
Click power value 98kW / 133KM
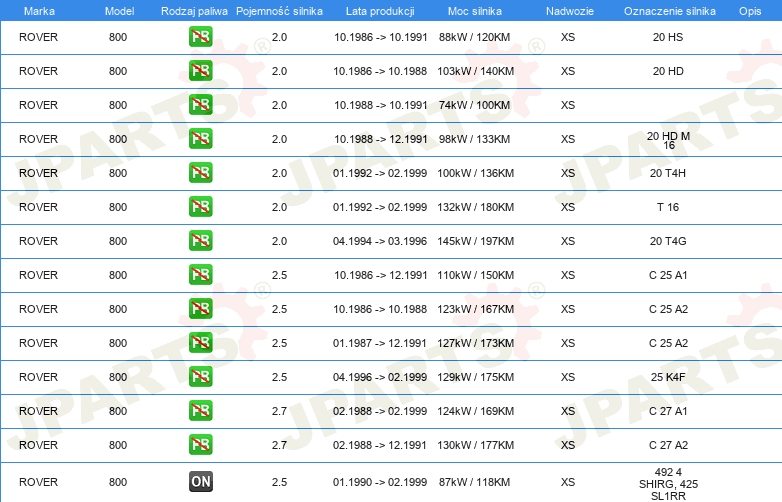tap(474, 139)
